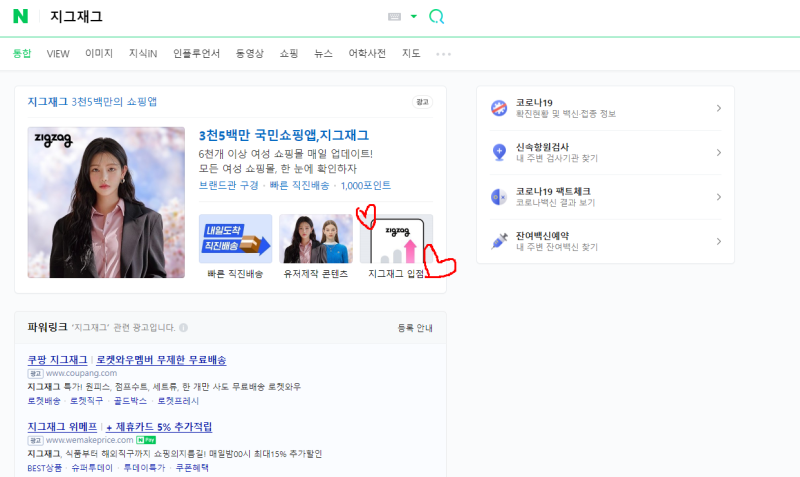Follow the BEST상품 sublink
Viewport: 800px width, 477px height.
coord(45,468)
